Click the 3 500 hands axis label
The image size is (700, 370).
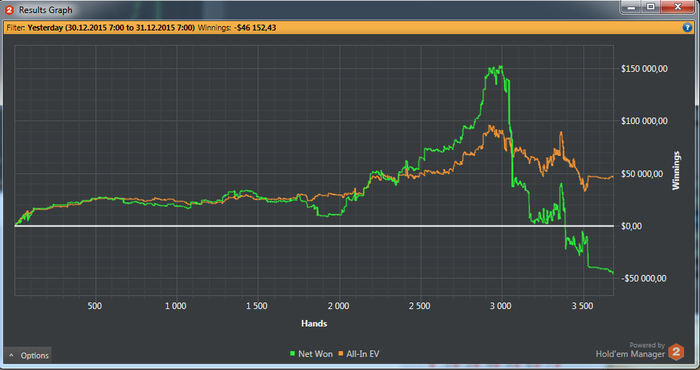[582, 306]
